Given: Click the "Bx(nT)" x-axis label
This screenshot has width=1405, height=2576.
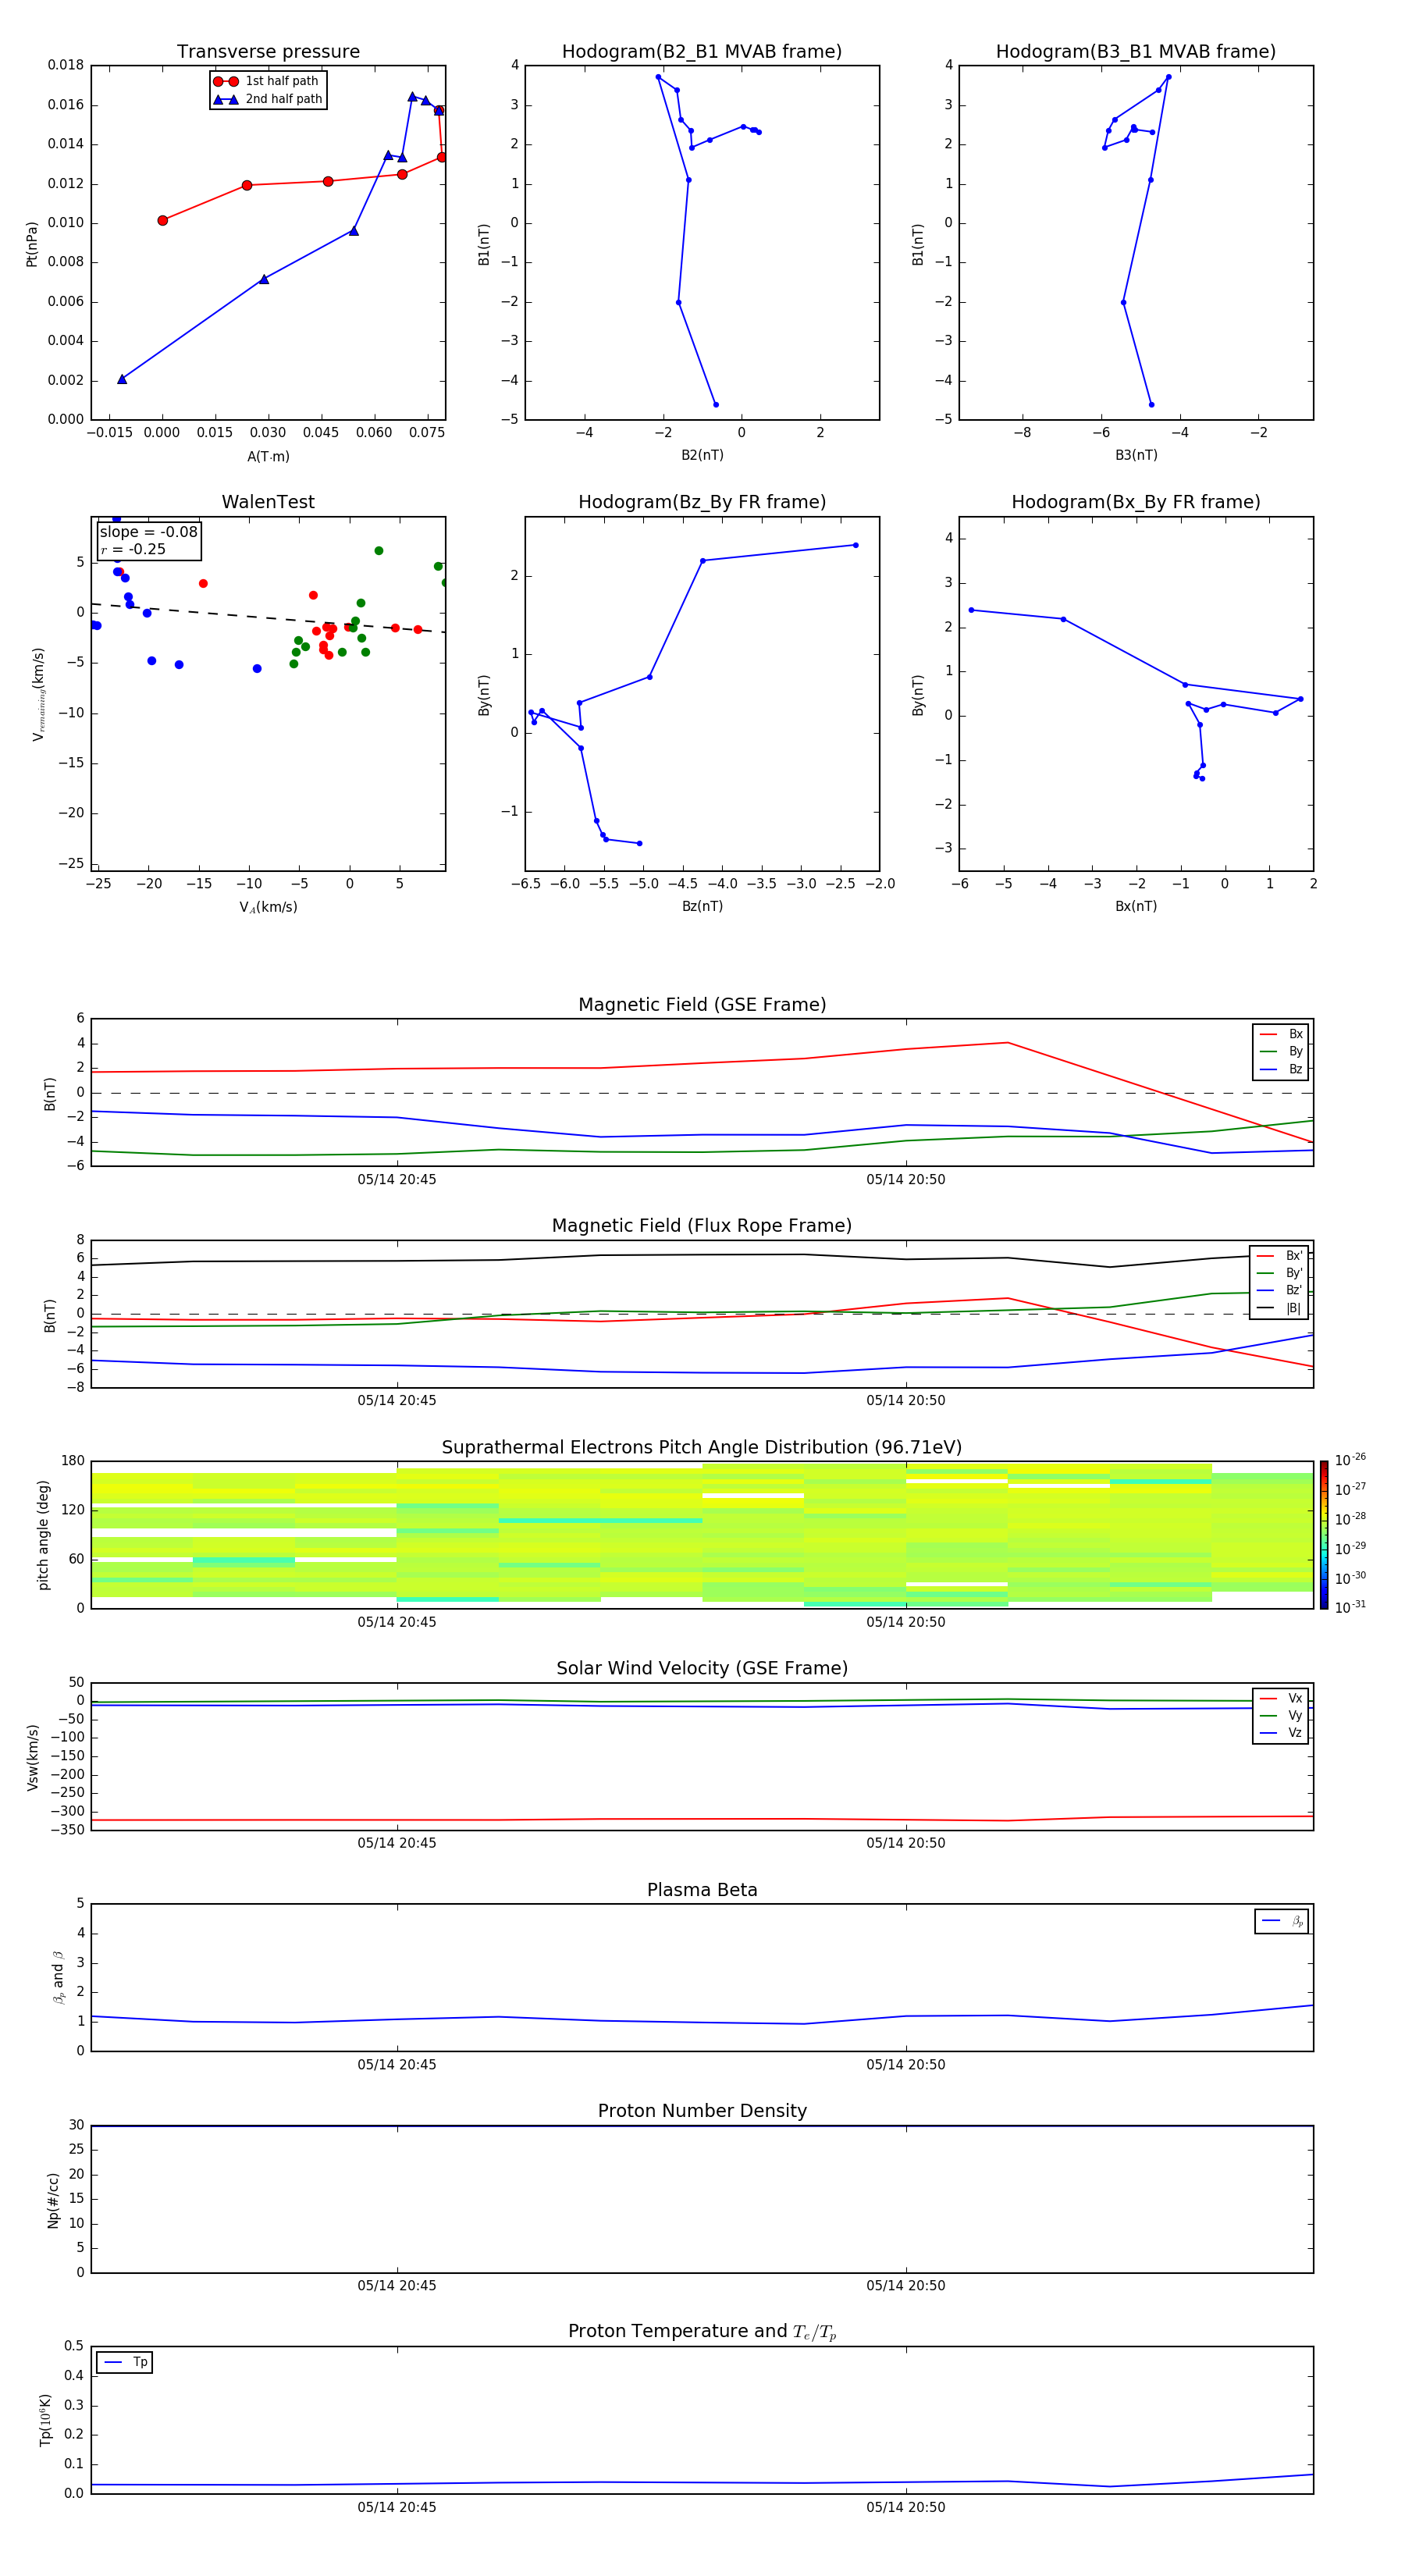Looking at the screenshot, I should tap(1136, 906).
